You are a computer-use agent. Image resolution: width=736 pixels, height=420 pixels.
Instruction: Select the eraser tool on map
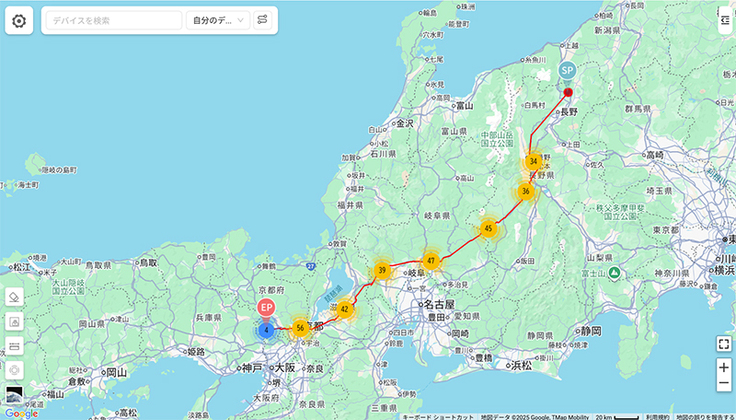[x=14, y=297]
